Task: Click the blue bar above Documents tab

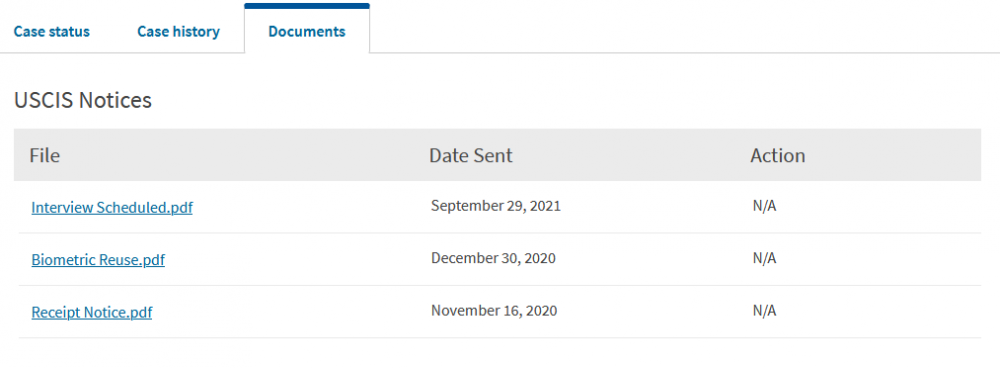Action: (x=307, y=6)
